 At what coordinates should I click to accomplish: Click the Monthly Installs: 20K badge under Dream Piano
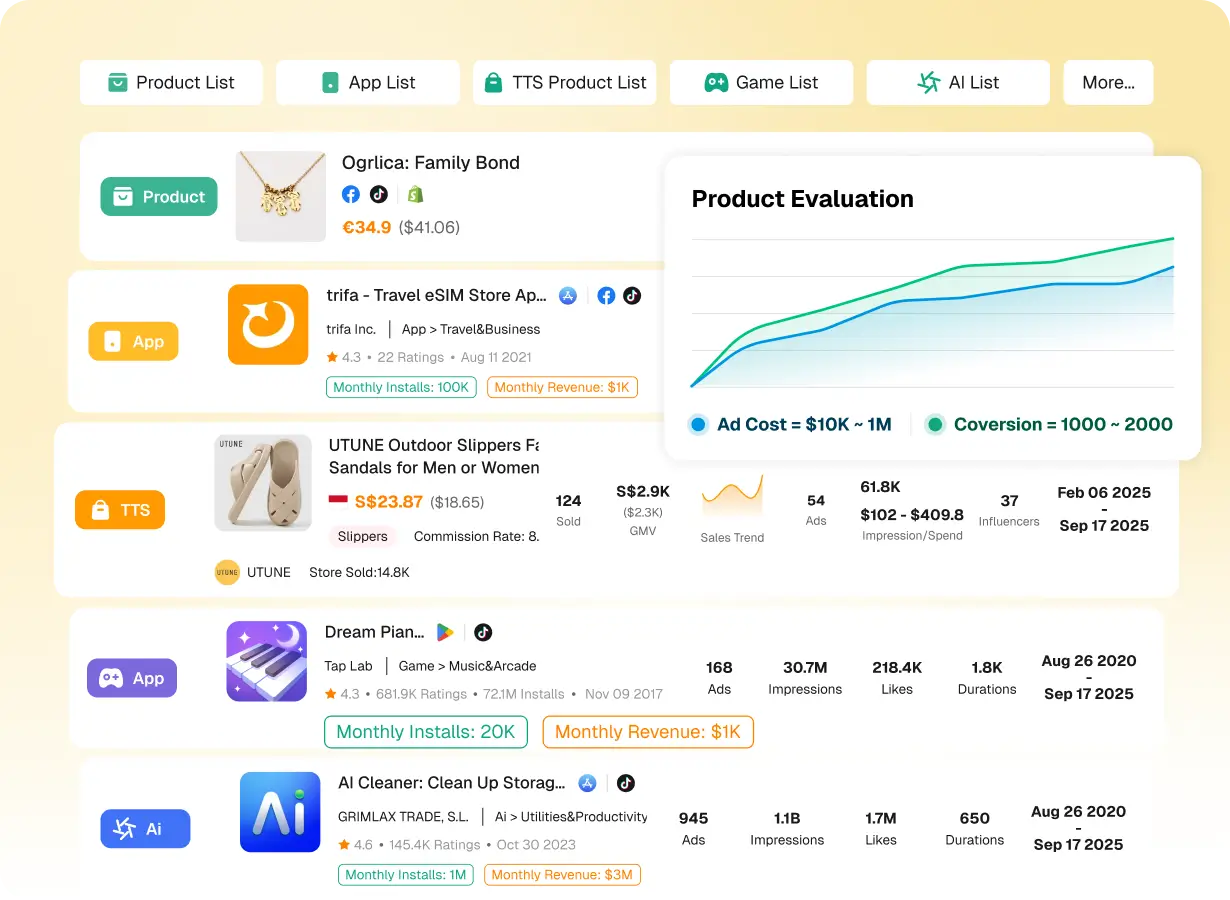click(x=425, y=731)
